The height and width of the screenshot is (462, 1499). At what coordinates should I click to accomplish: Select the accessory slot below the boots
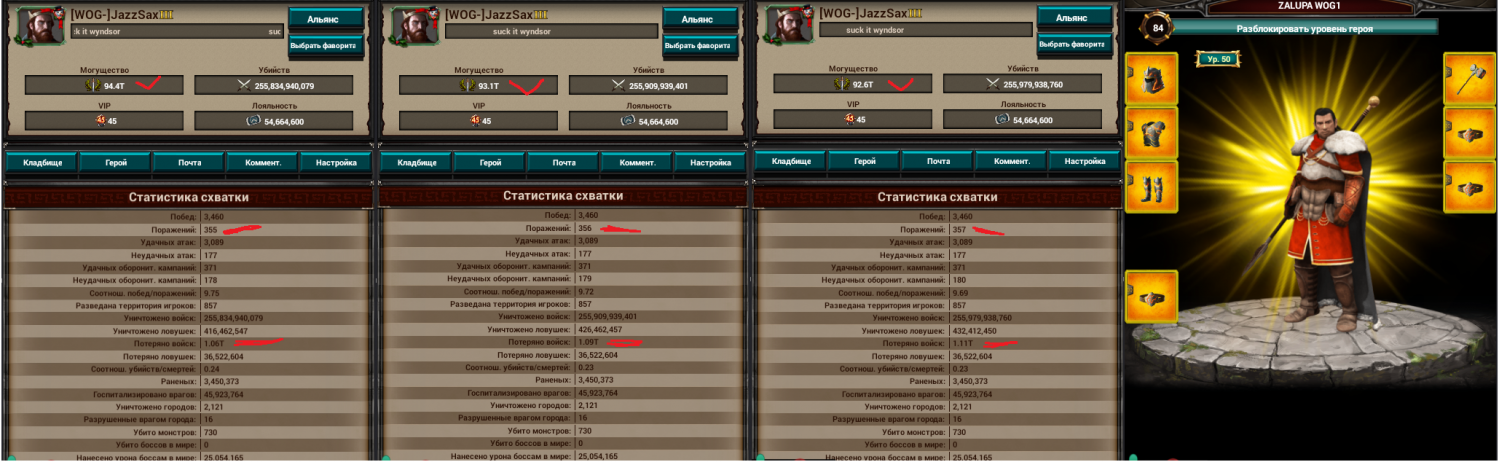1151,296
